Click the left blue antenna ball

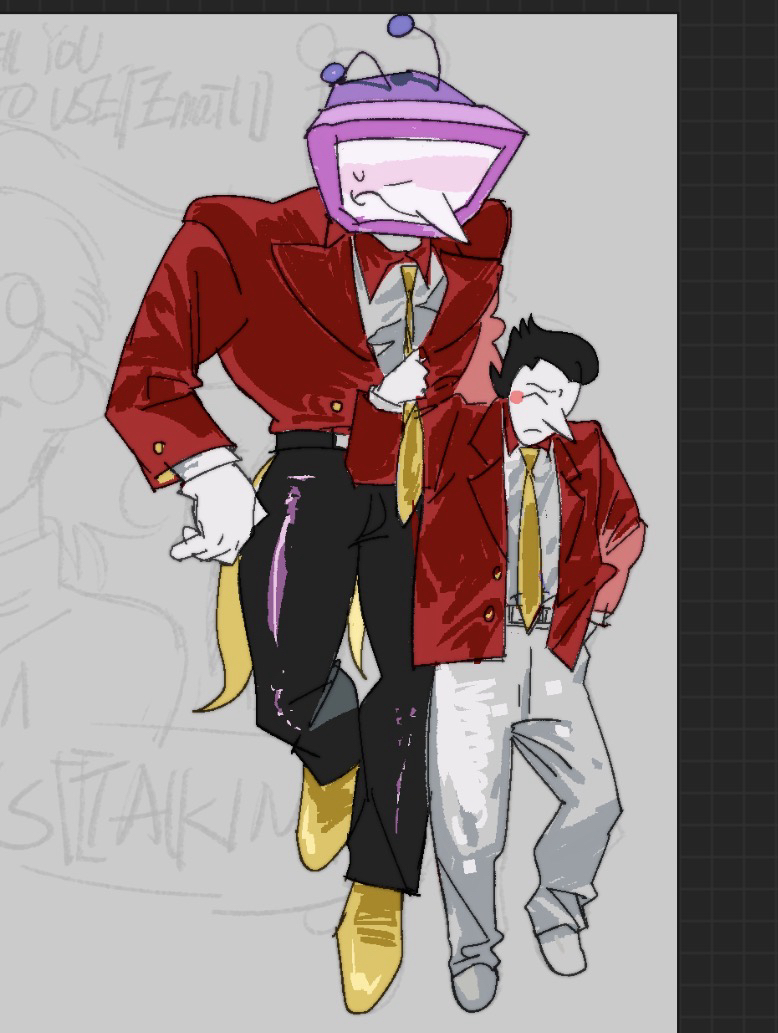pos(333,73)
